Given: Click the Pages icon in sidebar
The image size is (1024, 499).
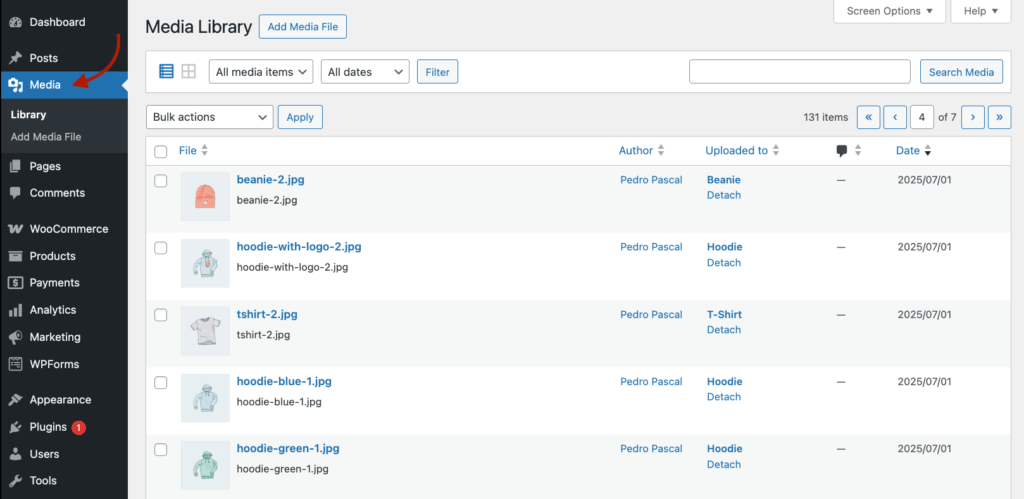Looking at the screenshot, I should coord(16,167).
